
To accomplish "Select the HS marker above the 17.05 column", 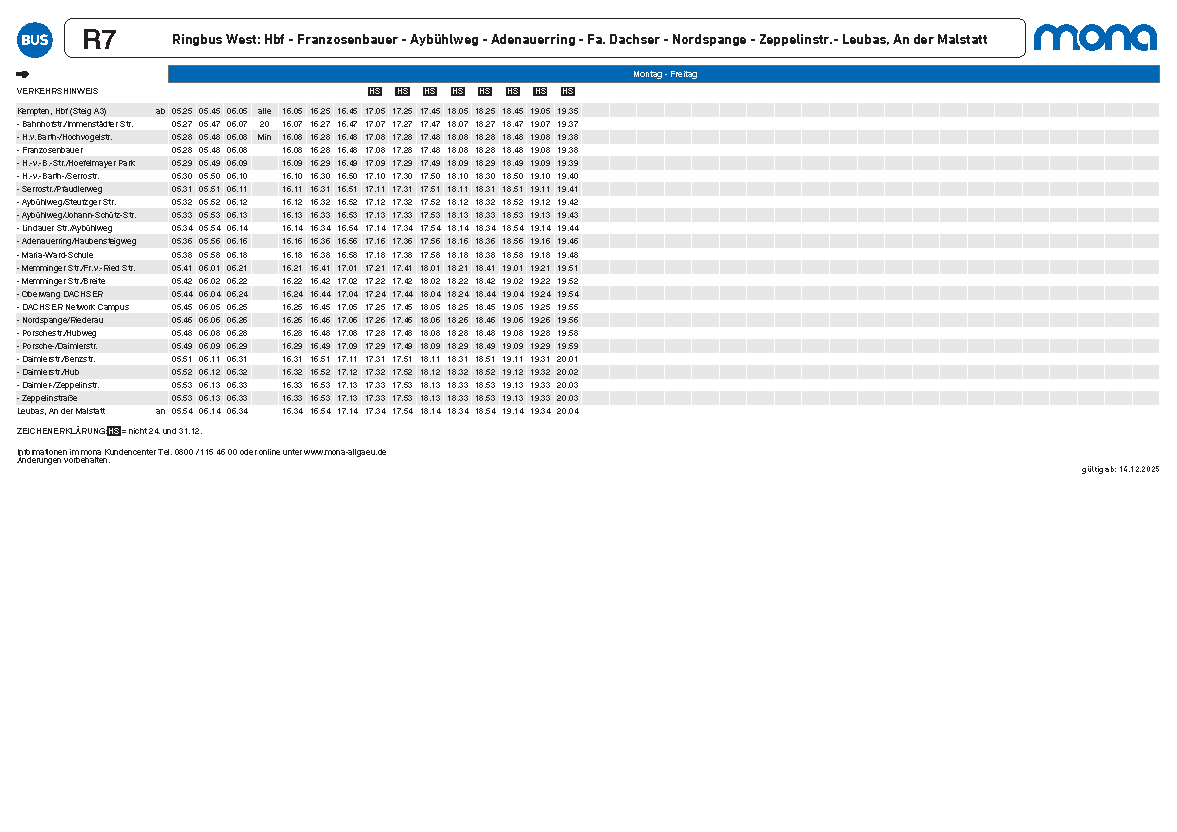I will [375, 91].
